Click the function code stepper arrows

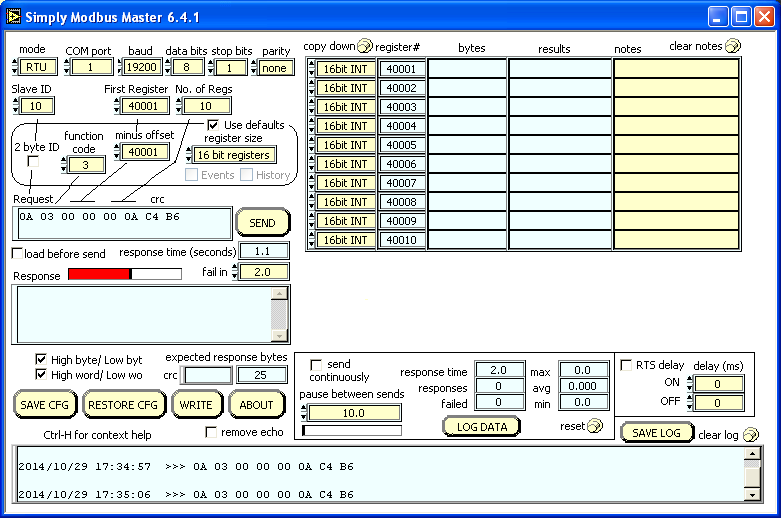point(64,165)
